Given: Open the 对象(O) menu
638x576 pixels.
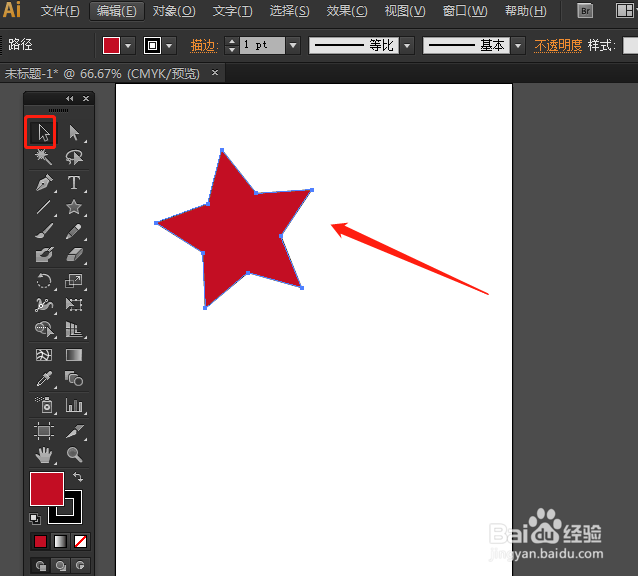Looking at the screenshot, I should coord(174,11).
